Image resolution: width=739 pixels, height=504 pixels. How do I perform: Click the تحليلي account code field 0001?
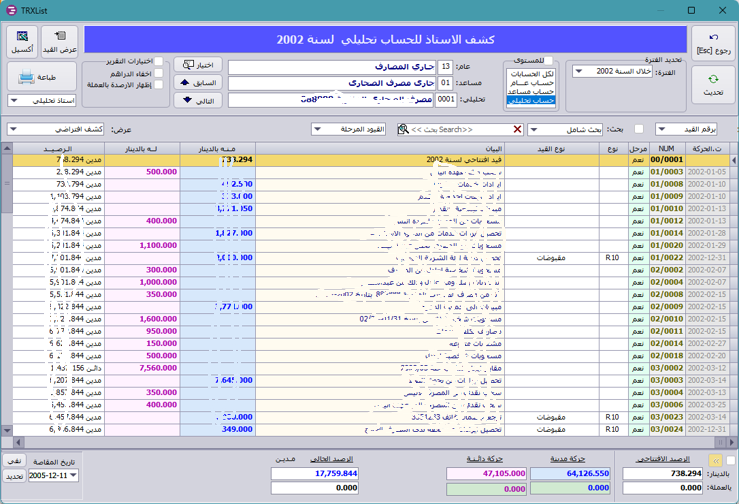[445, 100]
